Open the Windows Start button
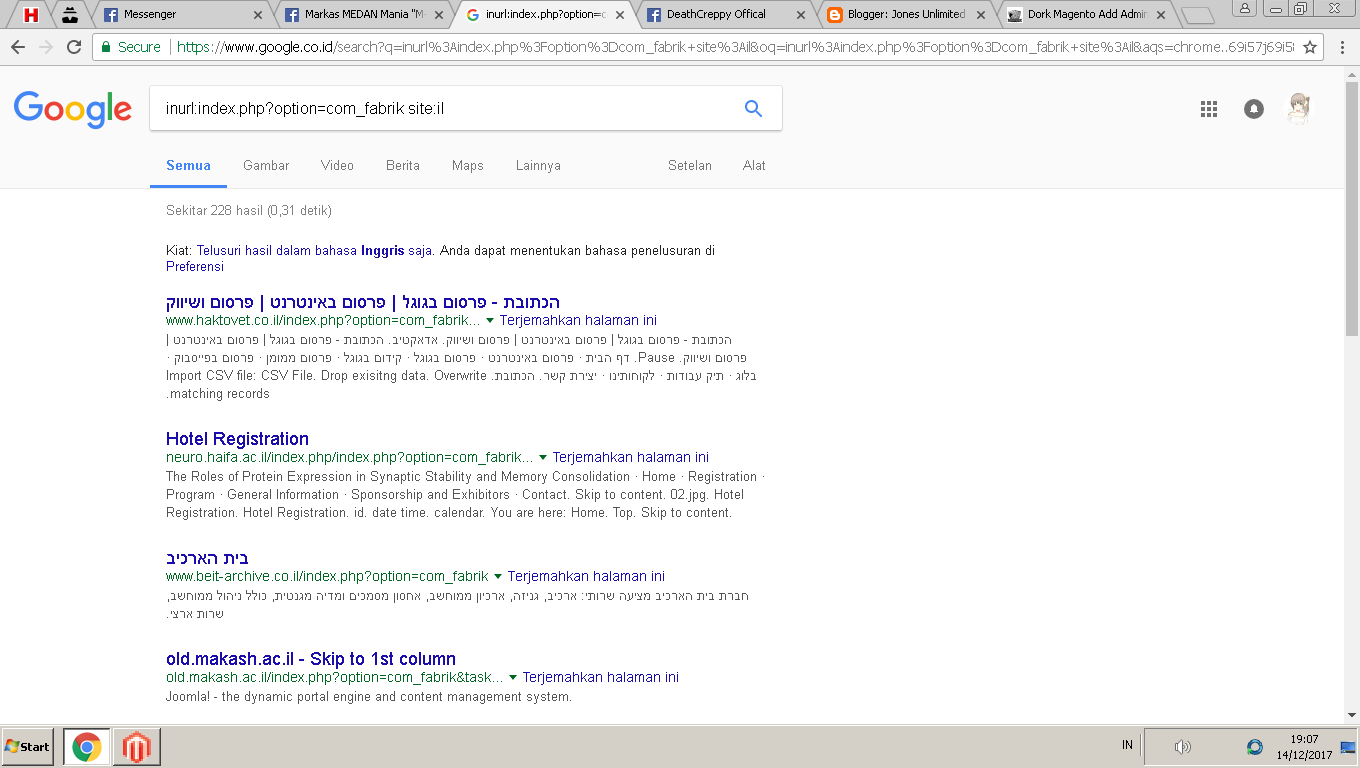 tap(28, 747)
